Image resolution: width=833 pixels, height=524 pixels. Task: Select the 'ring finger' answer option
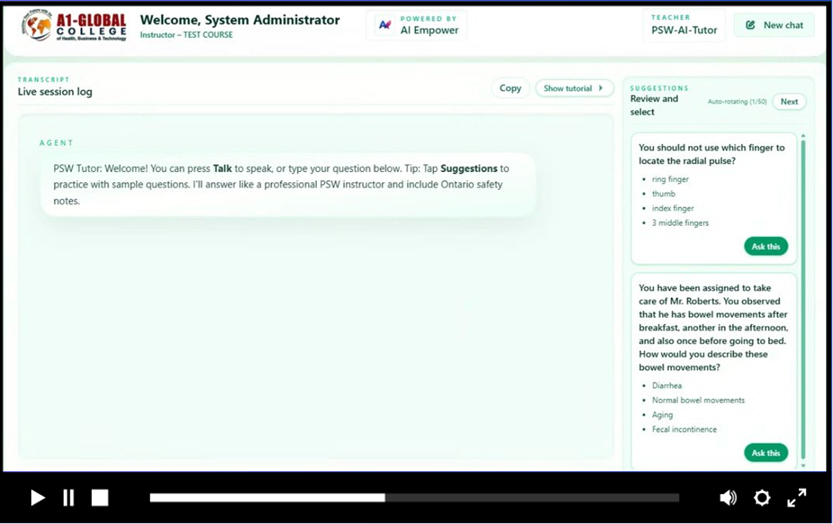(670, 179)
